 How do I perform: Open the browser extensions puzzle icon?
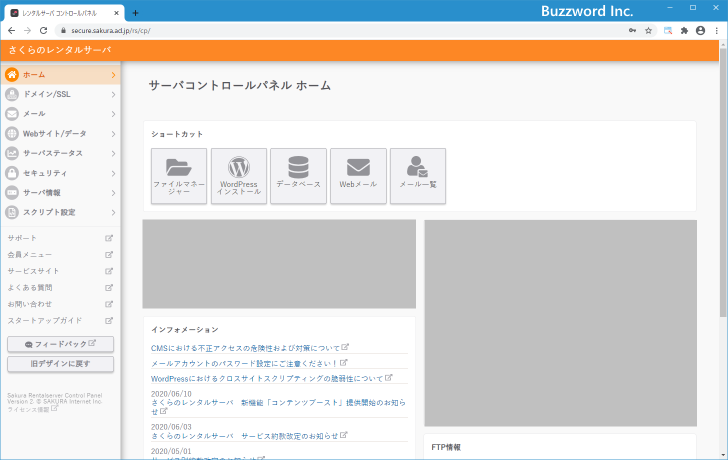[684, 31]
